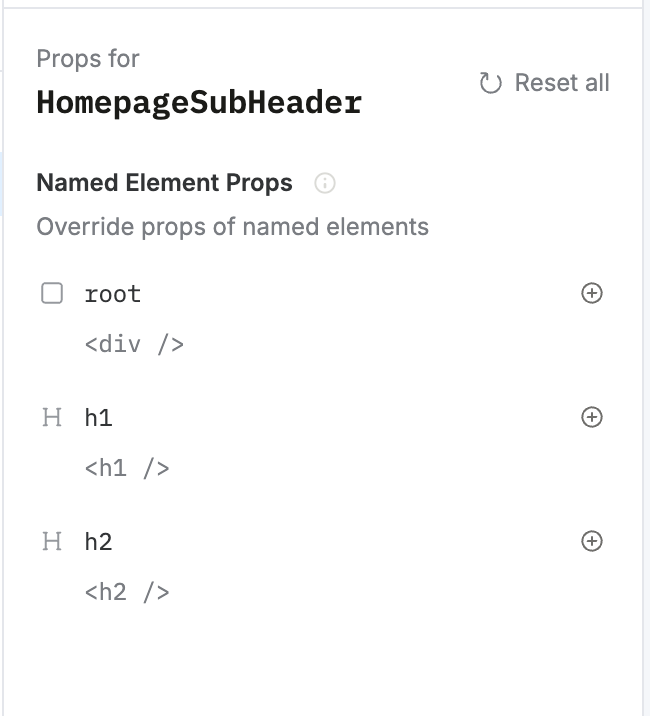
Task: Click the <div /> tag under root
Action: [x=134, y=345]
